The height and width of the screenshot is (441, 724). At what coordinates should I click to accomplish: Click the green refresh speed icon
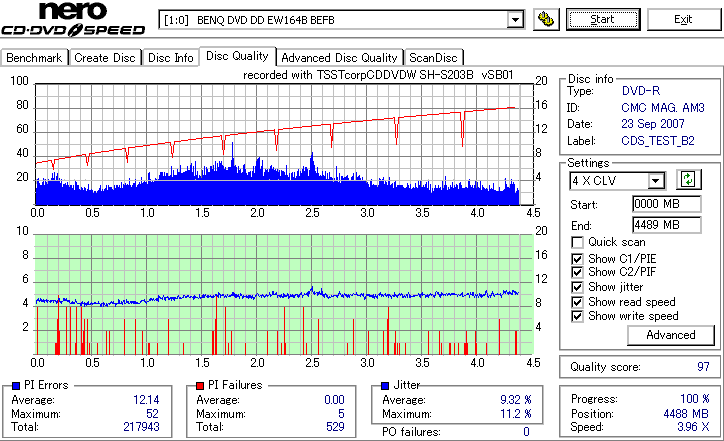click(688, 179)
